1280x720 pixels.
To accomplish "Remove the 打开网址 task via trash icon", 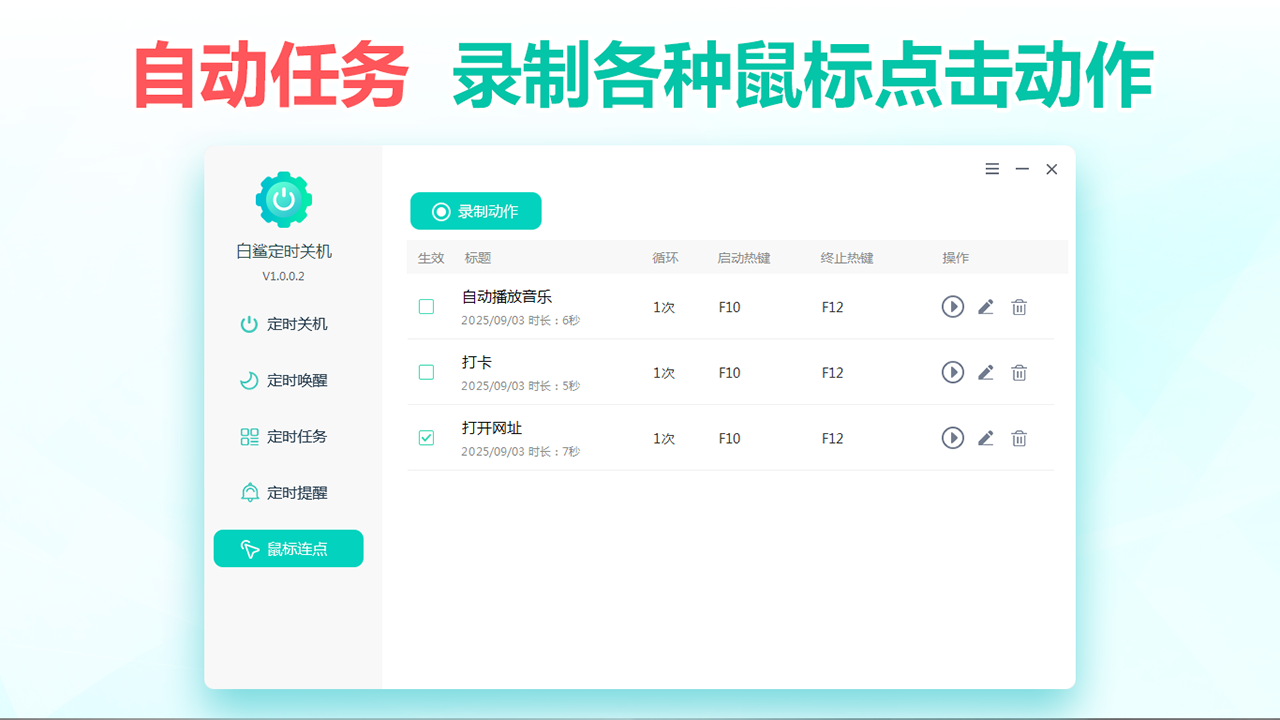I will [x=1018, y=438].
